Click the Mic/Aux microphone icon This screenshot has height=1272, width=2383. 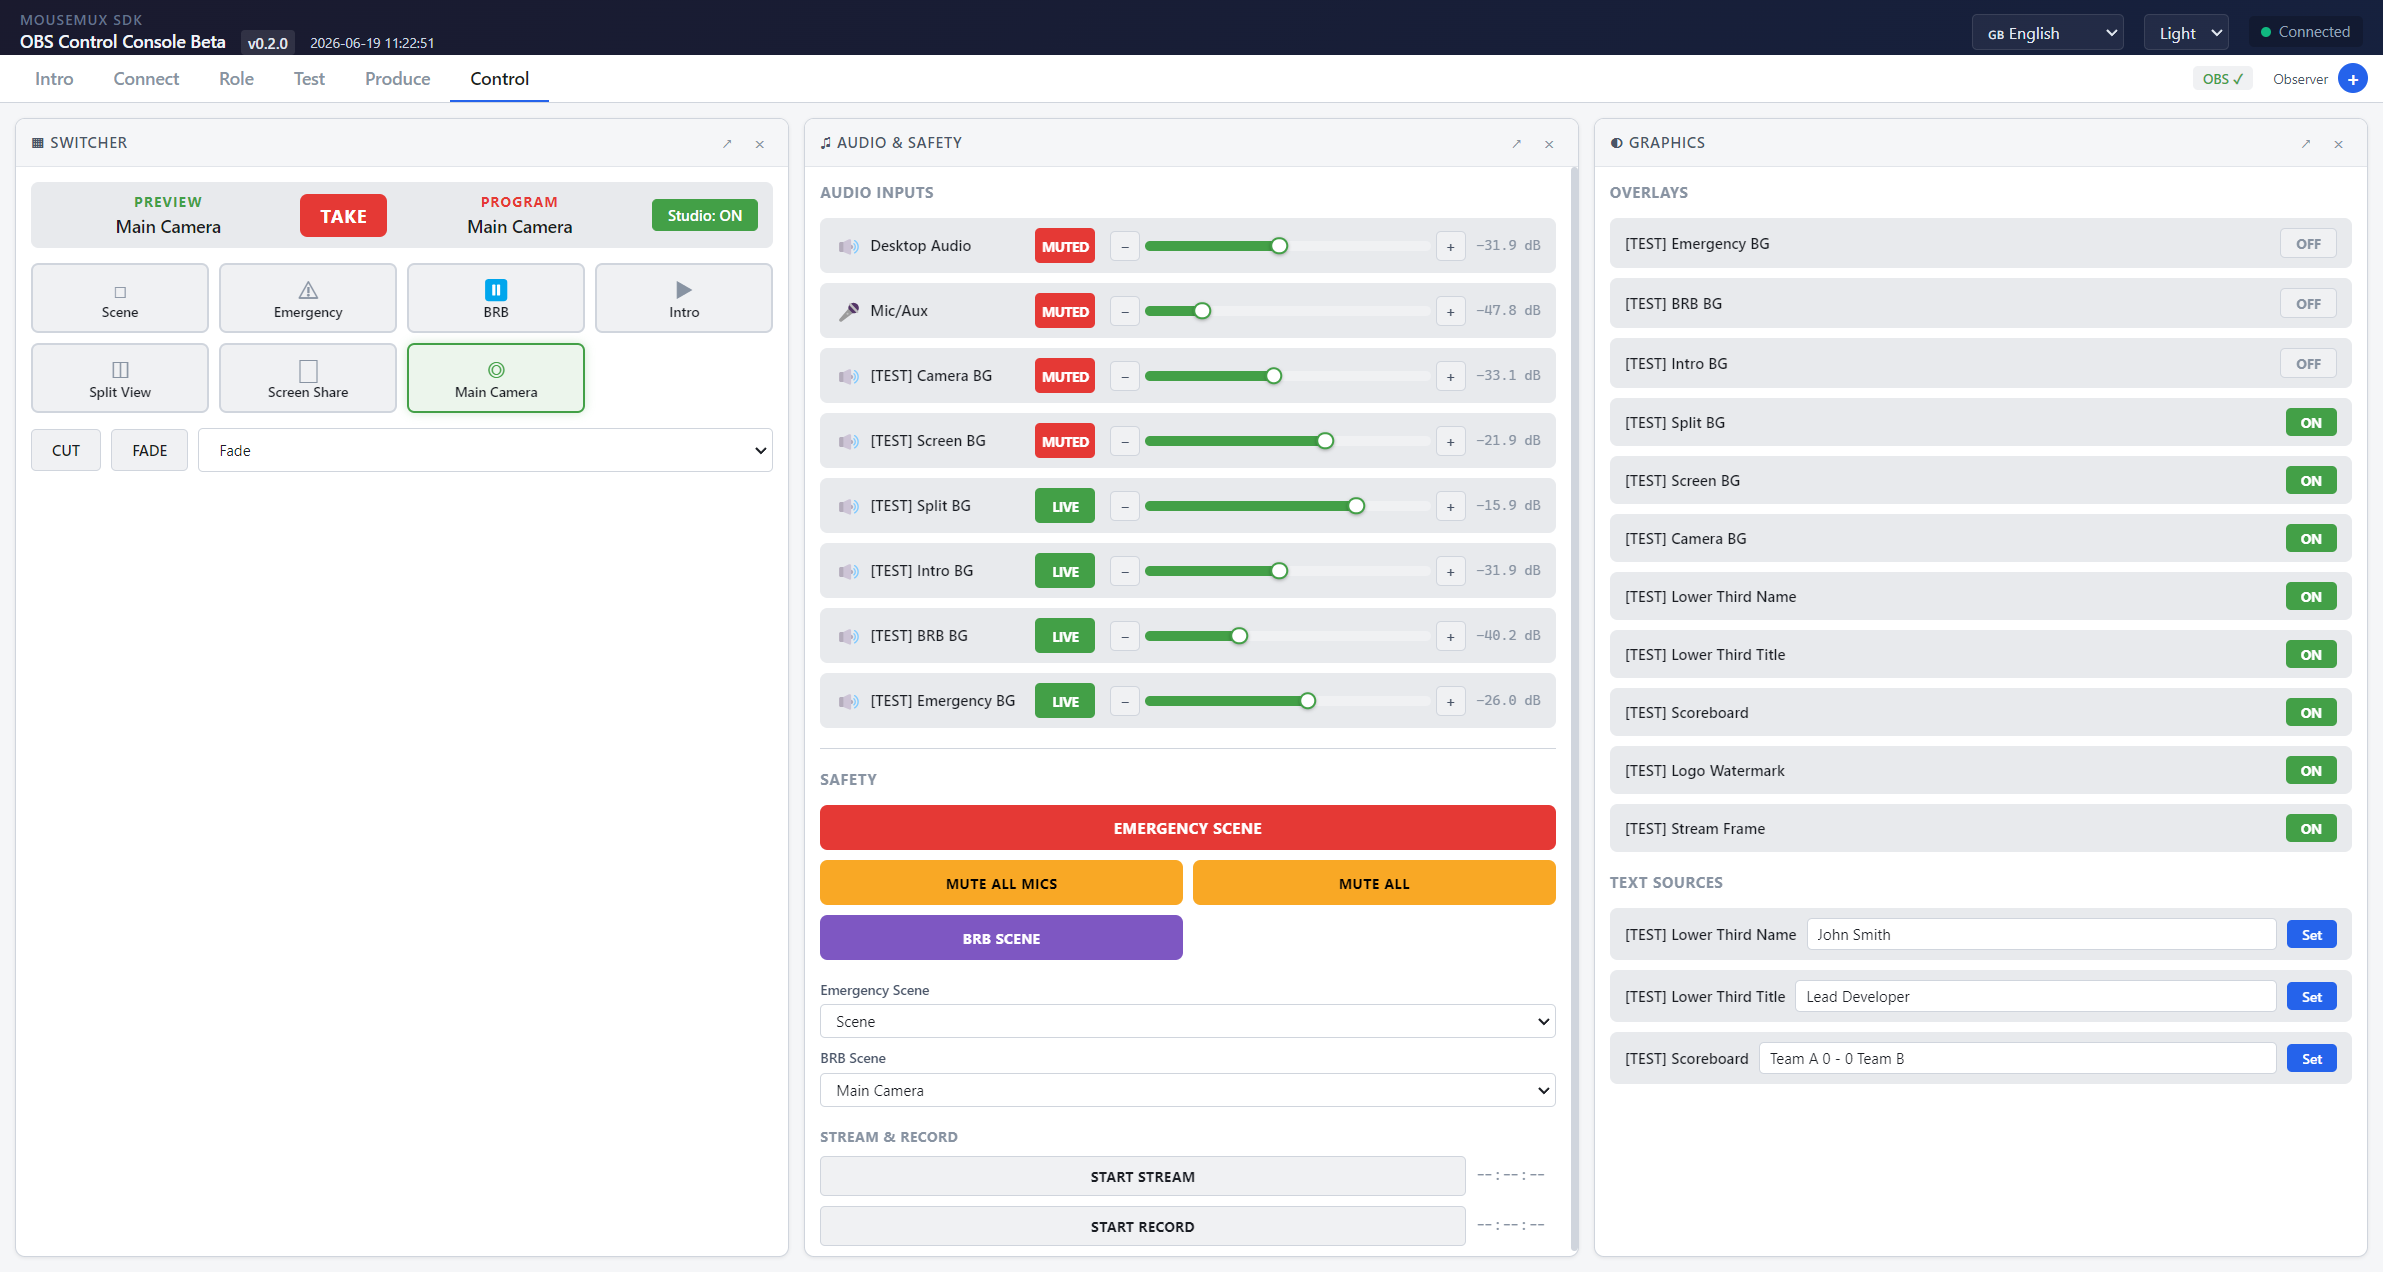[x=848, y=311]
